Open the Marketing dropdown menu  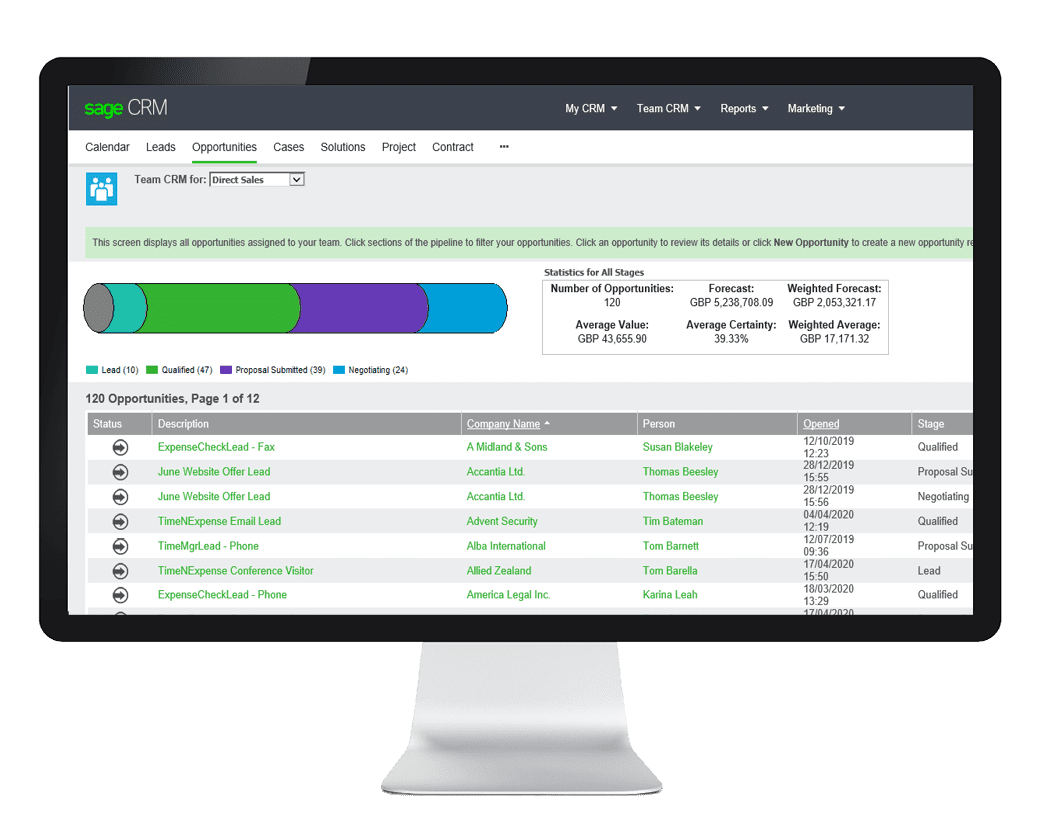click(x=816, y=108)
